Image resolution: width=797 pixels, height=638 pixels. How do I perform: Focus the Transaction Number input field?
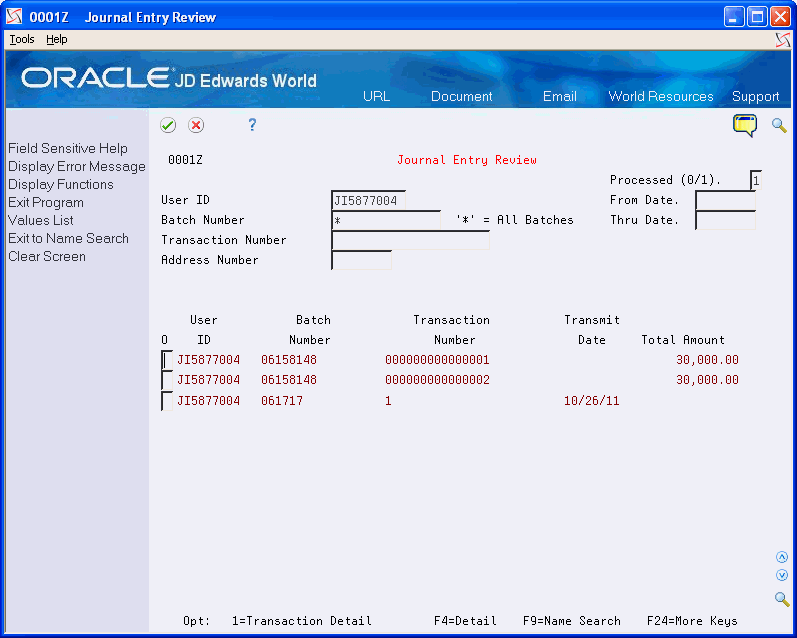410,240
